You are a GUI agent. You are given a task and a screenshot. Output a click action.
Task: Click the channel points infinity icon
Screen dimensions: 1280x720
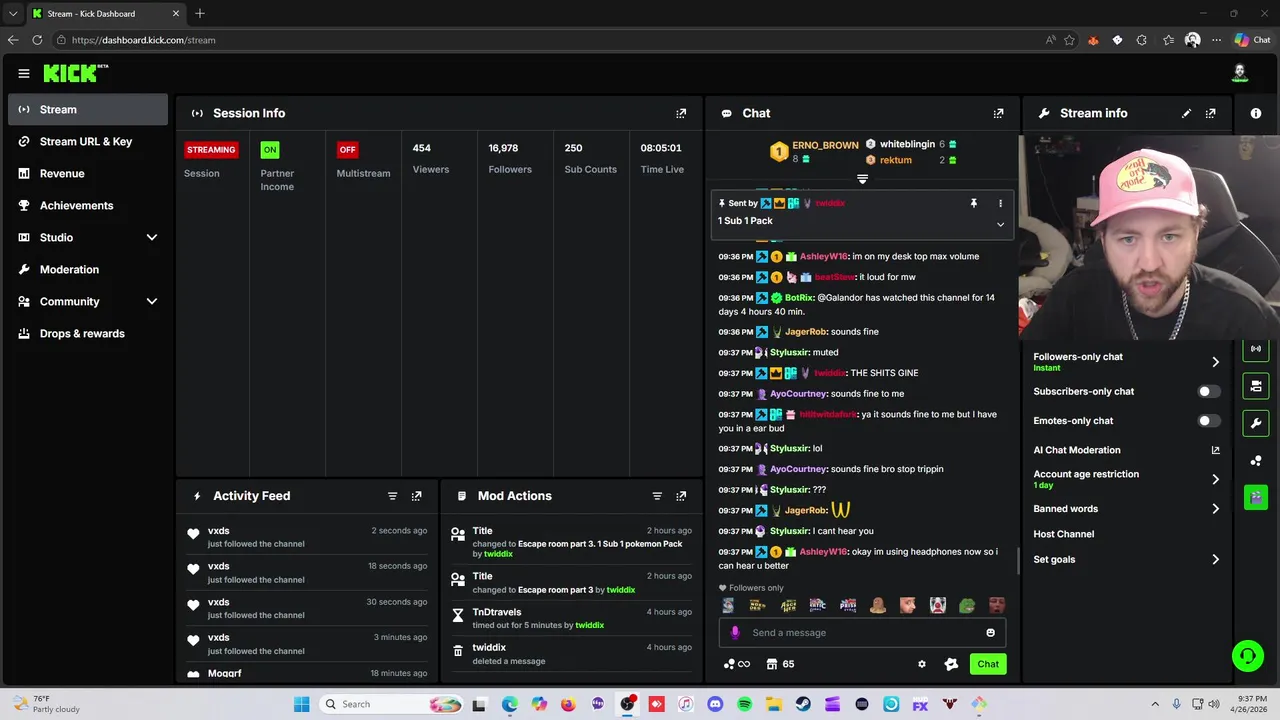(x=737, y=664)
